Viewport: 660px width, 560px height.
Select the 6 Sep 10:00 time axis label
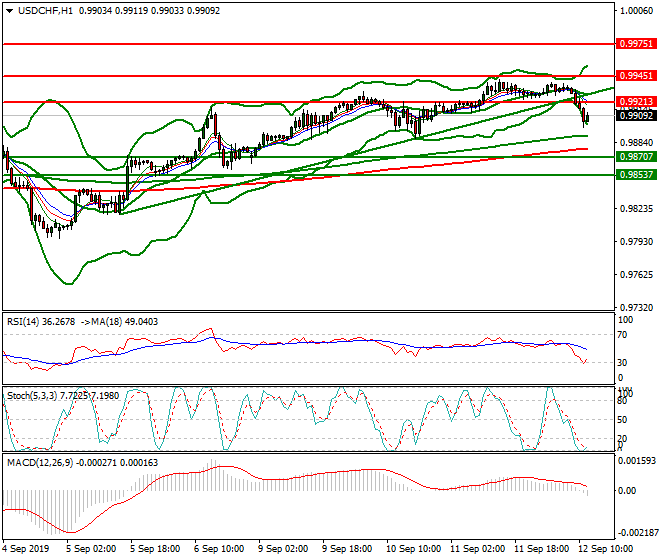219,549
